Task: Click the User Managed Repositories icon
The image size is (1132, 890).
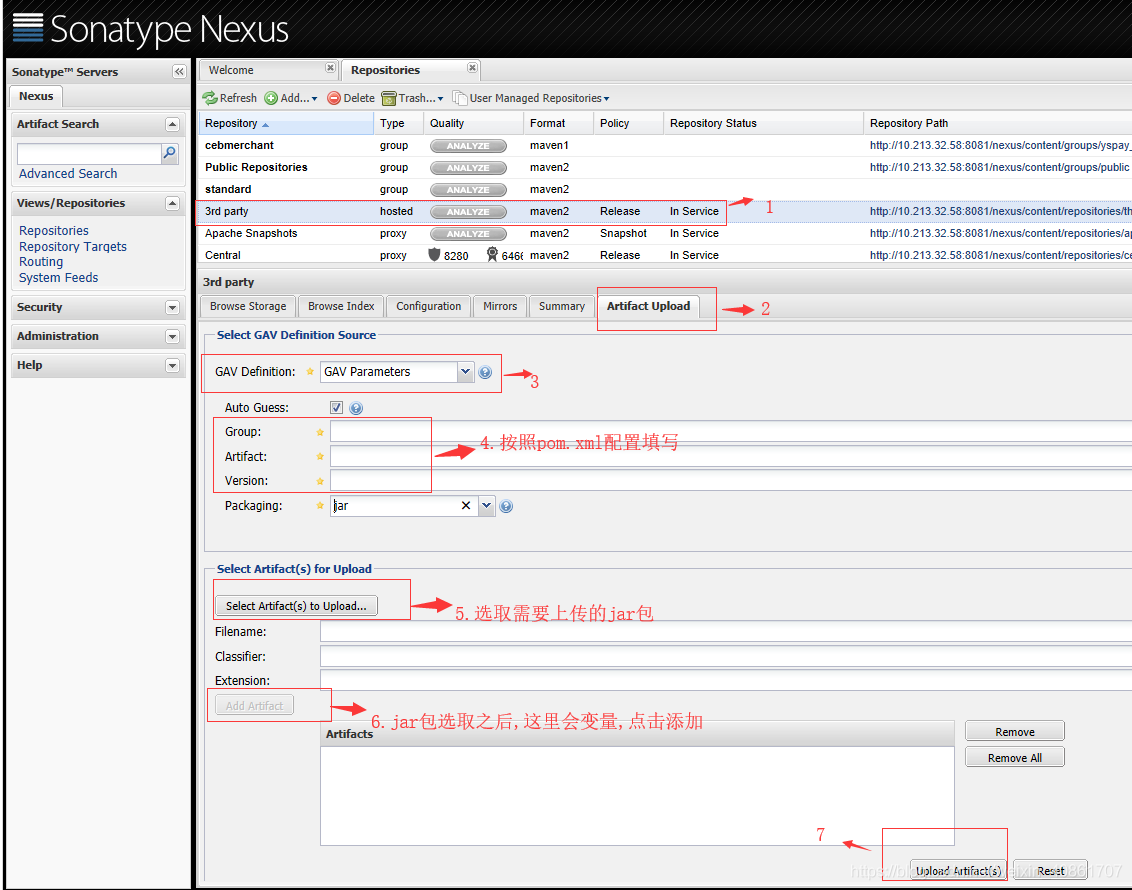Action: [460, 97]
